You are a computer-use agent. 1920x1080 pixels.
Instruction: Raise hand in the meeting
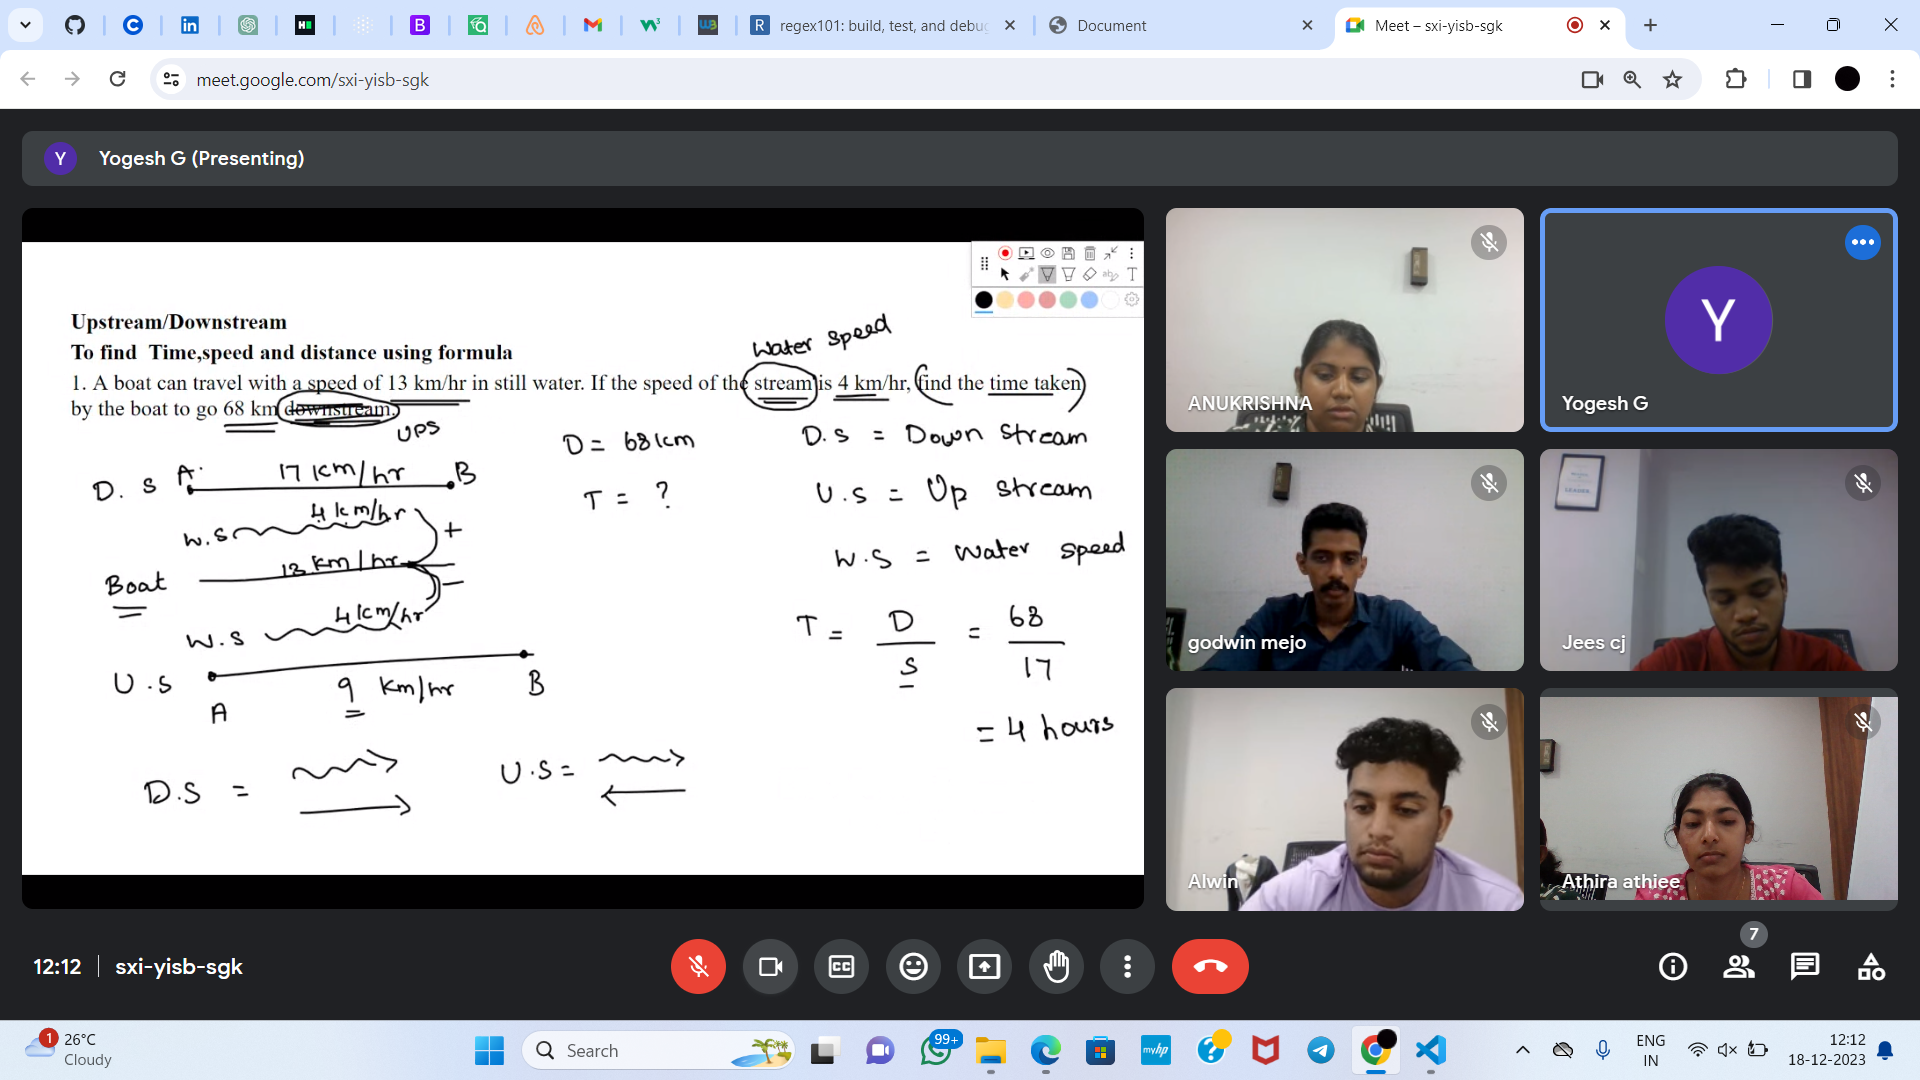pyautogui.click(x=1056, y=966)
